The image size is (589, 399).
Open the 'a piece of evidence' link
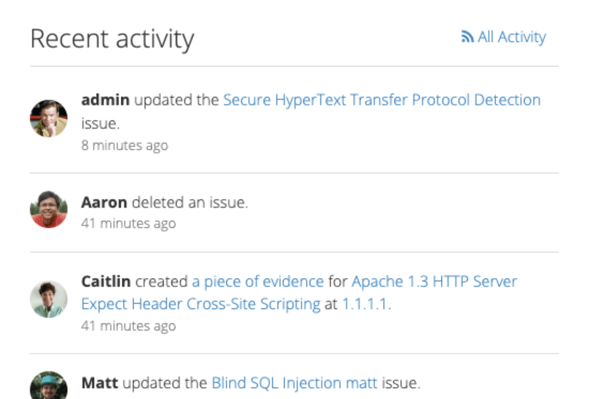click(258, 281)
